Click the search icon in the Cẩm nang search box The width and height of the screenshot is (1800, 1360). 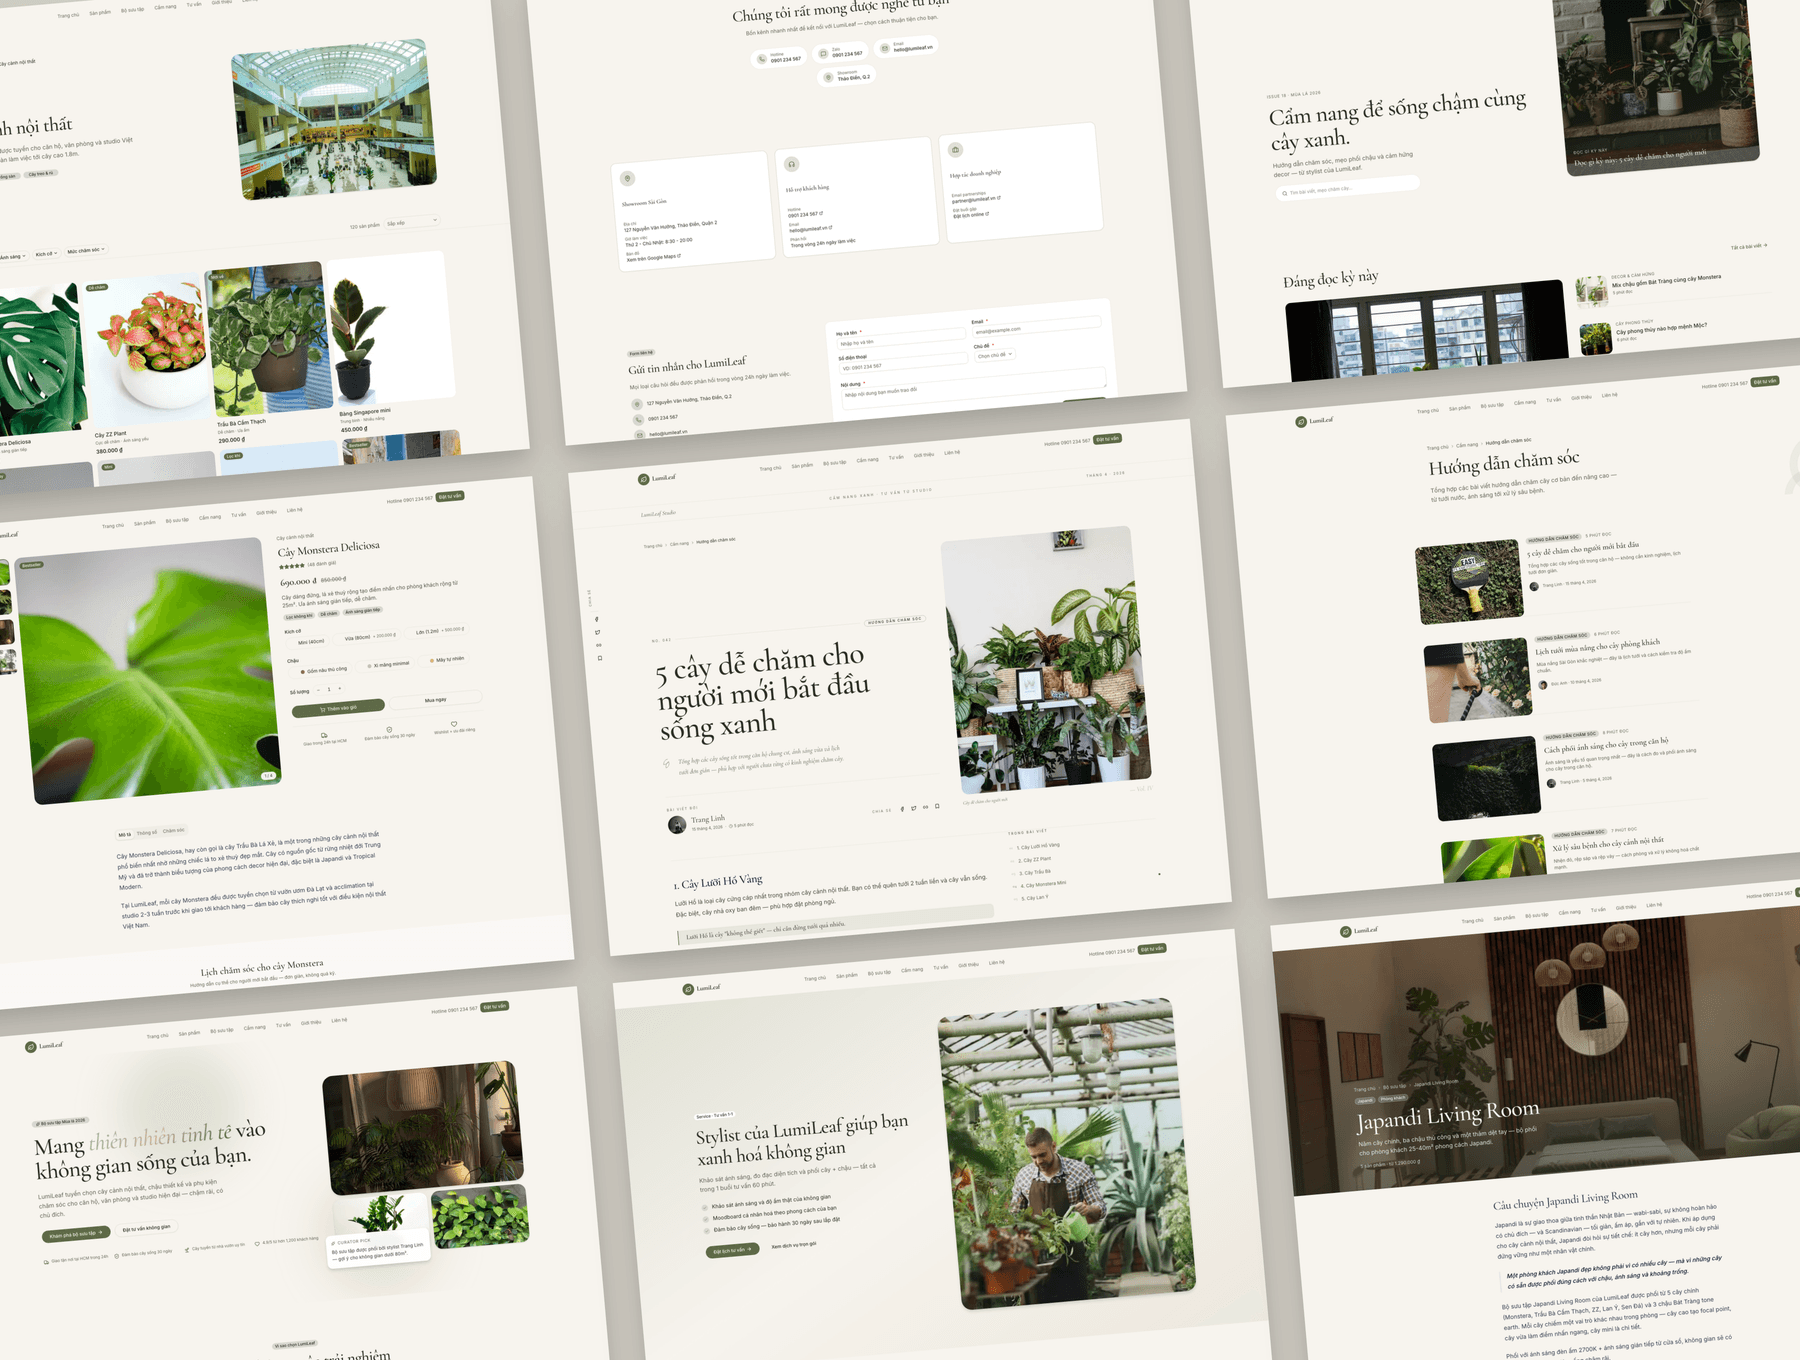[1284, 193]
